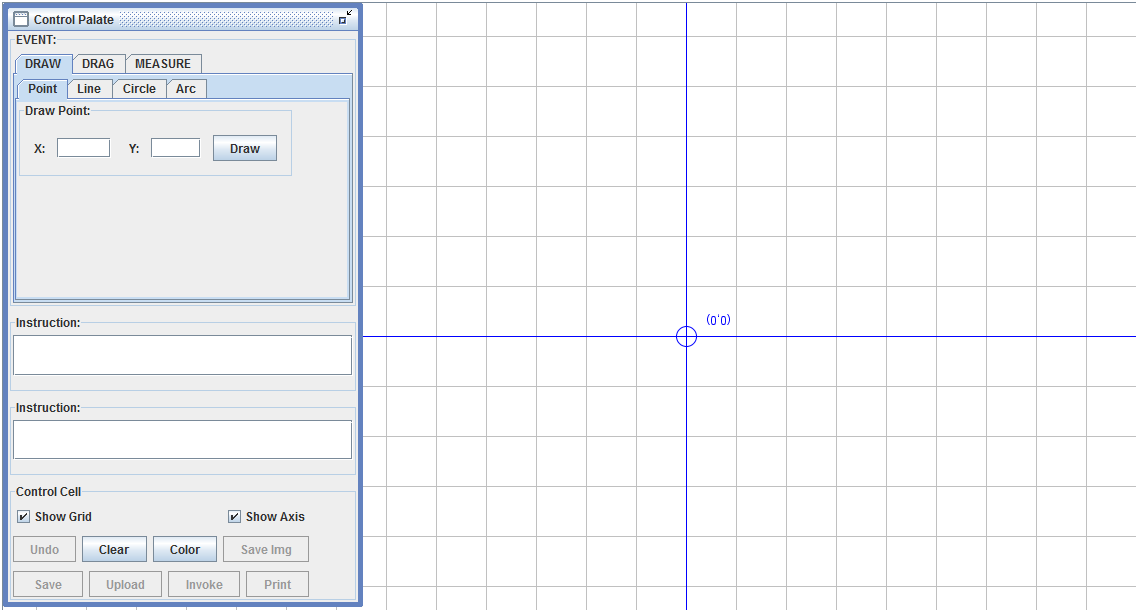Screen dimensions: 1136x610
Task: Switch to the Circle sub-tab
Action: [x=139, y=89]
